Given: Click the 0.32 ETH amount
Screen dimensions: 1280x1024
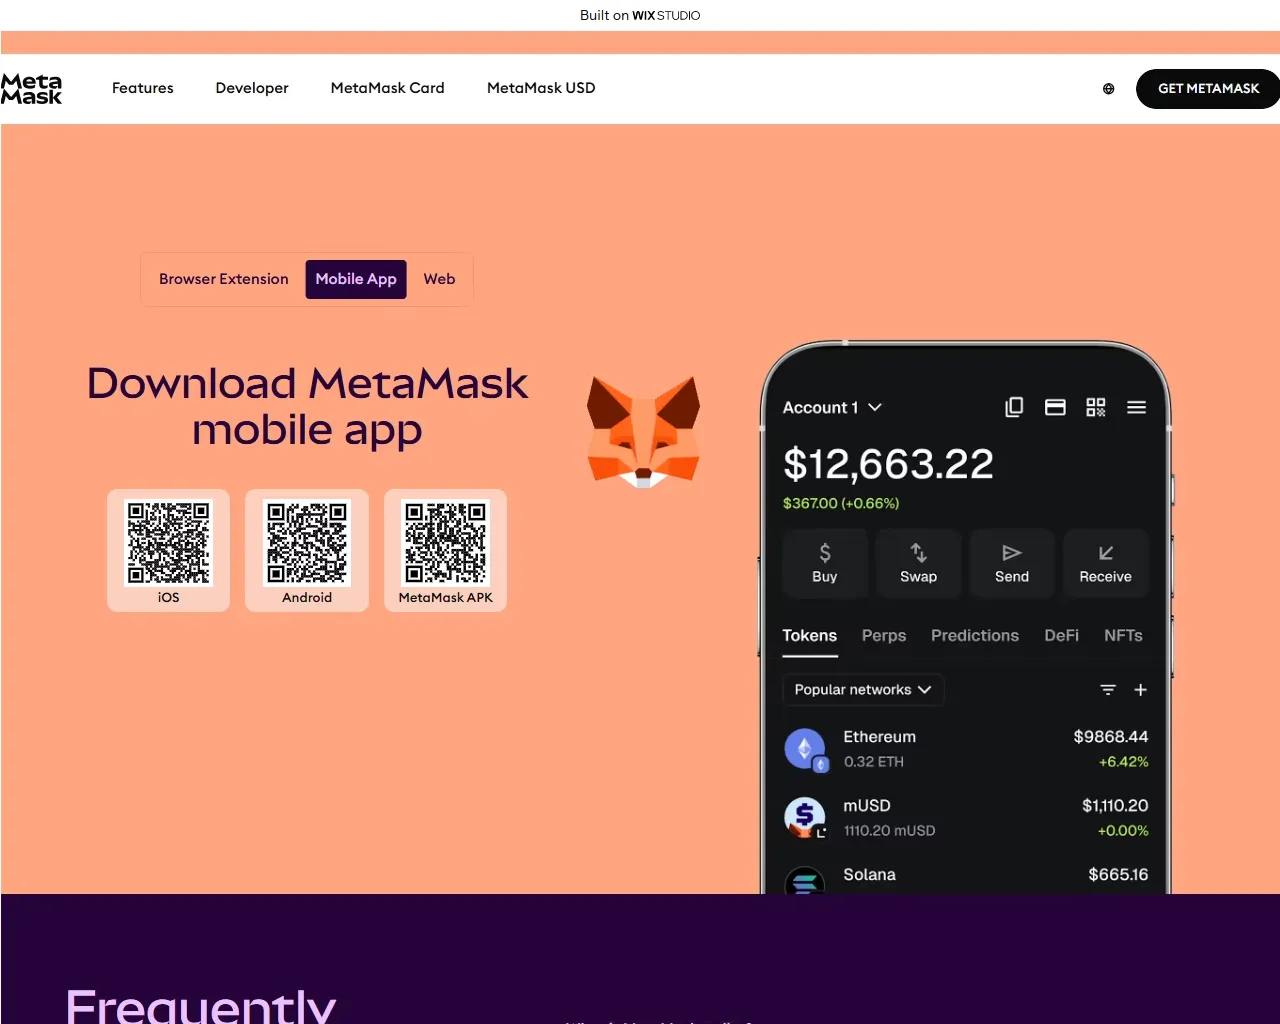Looking at the screenshot, I should pos(874,762).
